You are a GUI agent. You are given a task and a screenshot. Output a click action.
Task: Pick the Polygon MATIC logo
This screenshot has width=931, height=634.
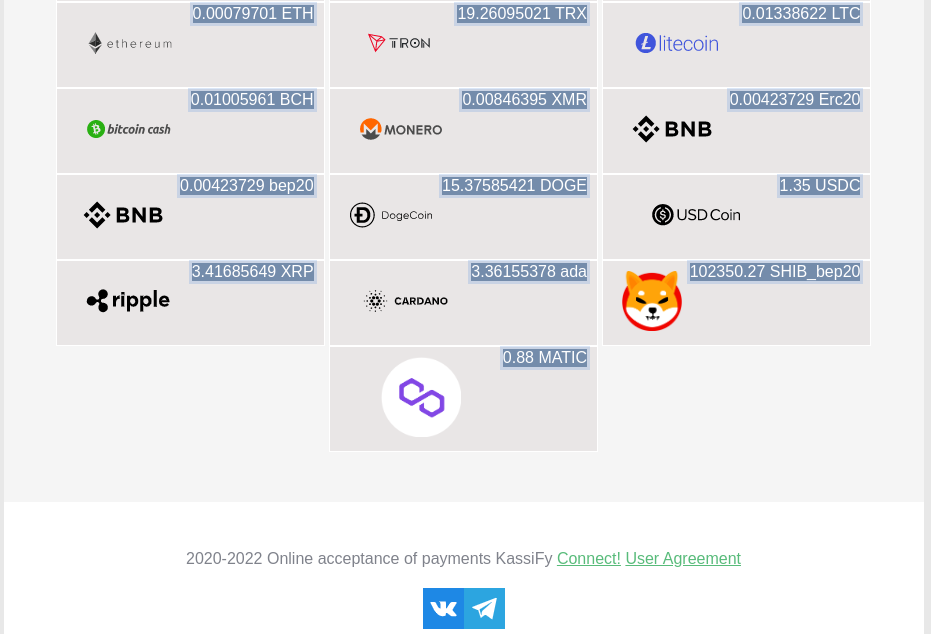coord(421,397)
